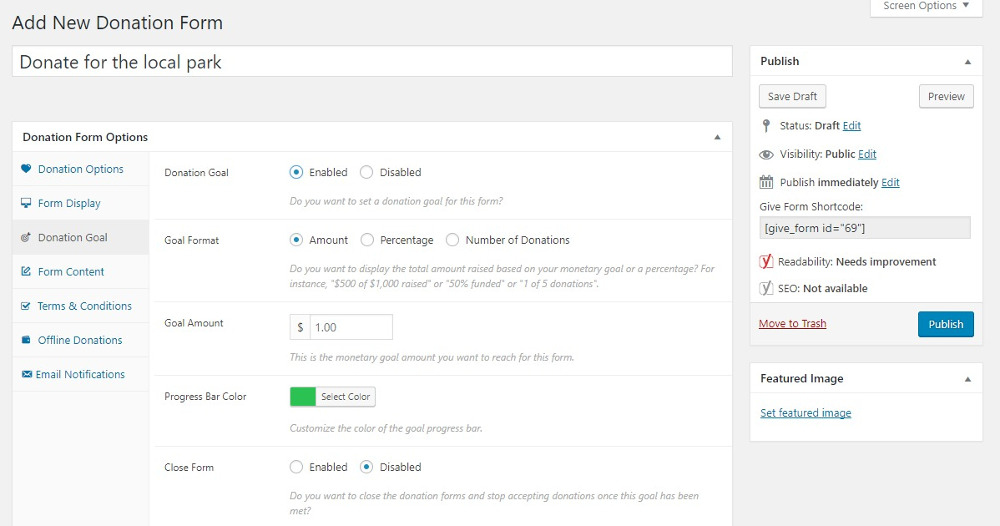Click the green progress bar color swatch
This screenshot has width=1000, height=526.
(303, 397)
